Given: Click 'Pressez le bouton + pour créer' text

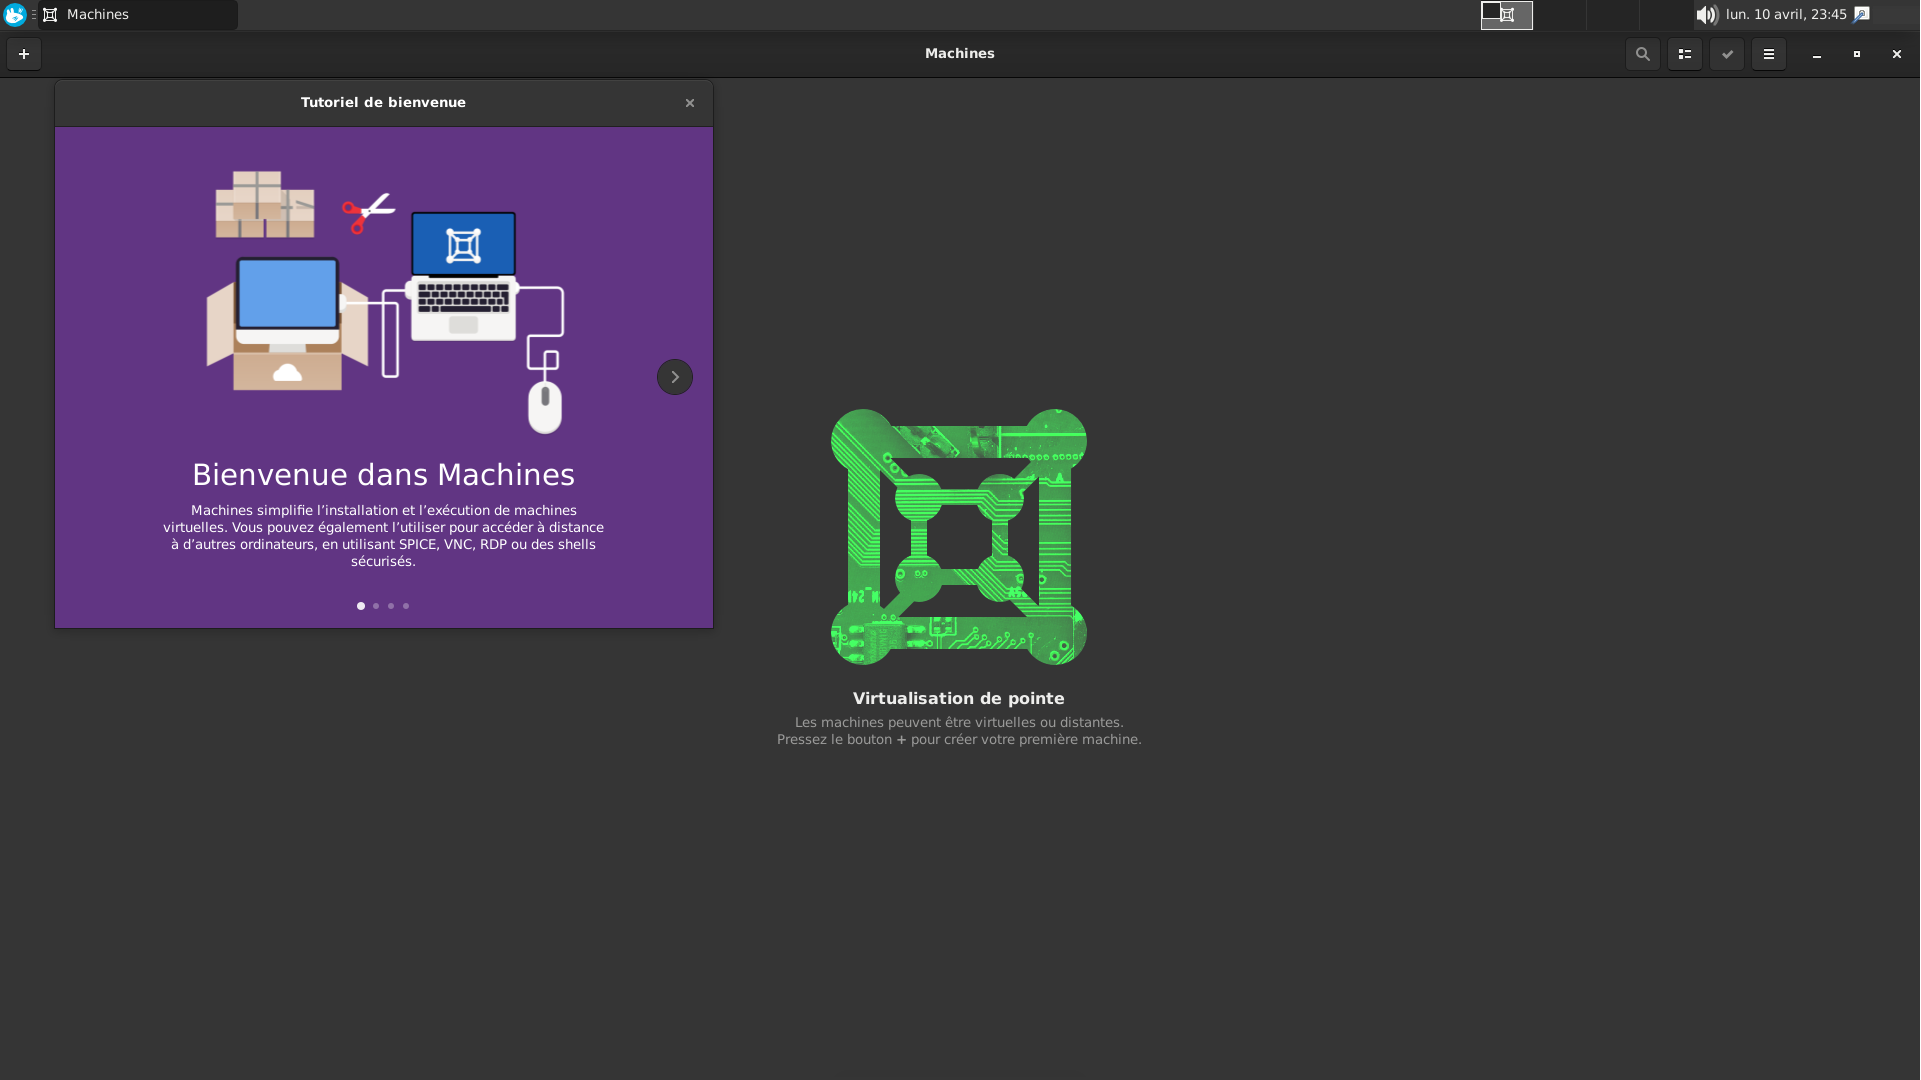Looking at the screenshot, I should coord(959,740).
